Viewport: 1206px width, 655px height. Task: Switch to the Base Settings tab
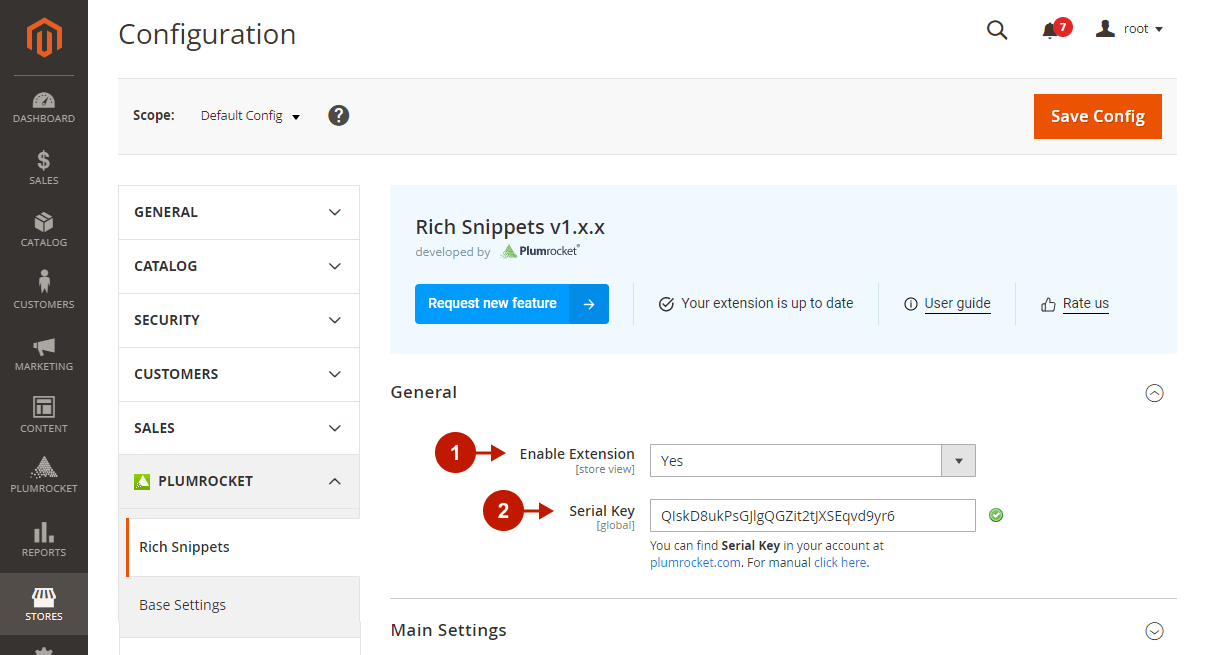click(182, 605)
